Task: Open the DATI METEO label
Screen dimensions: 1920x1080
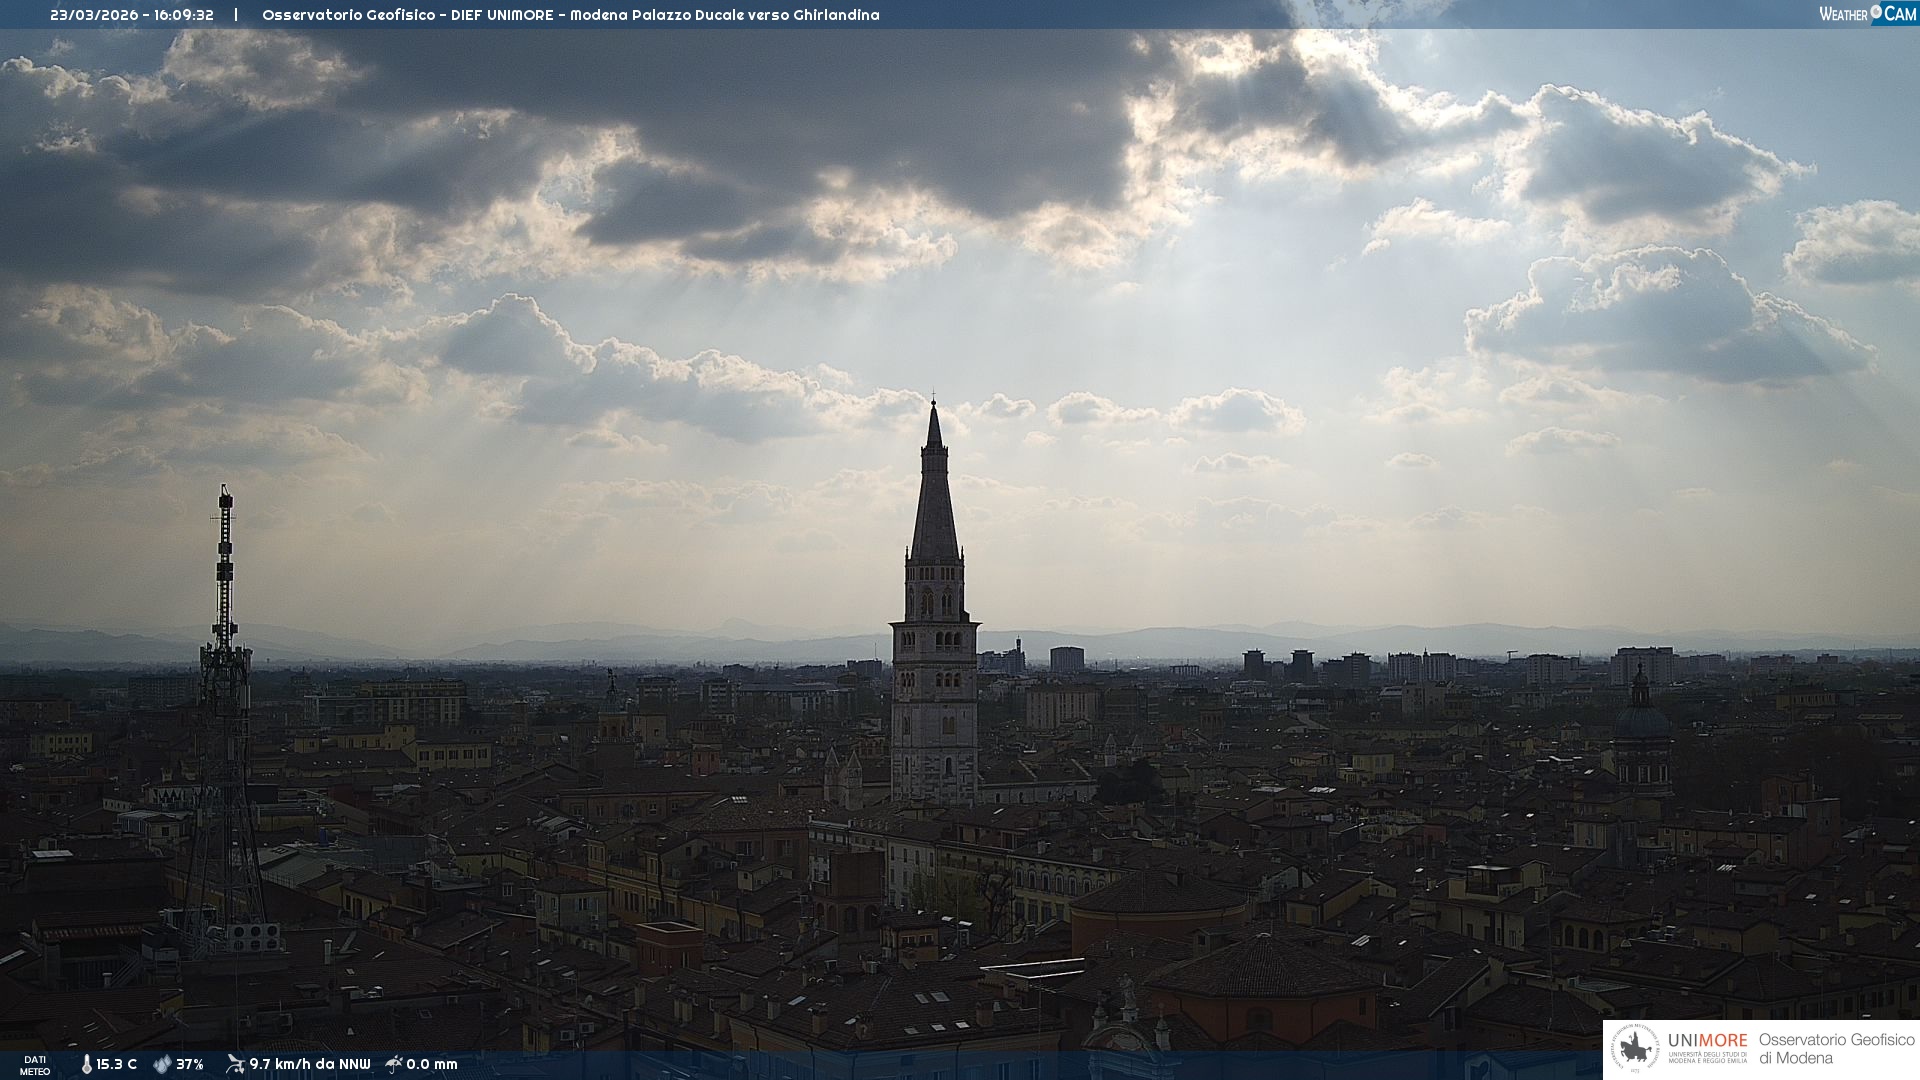Action: 35,1065
